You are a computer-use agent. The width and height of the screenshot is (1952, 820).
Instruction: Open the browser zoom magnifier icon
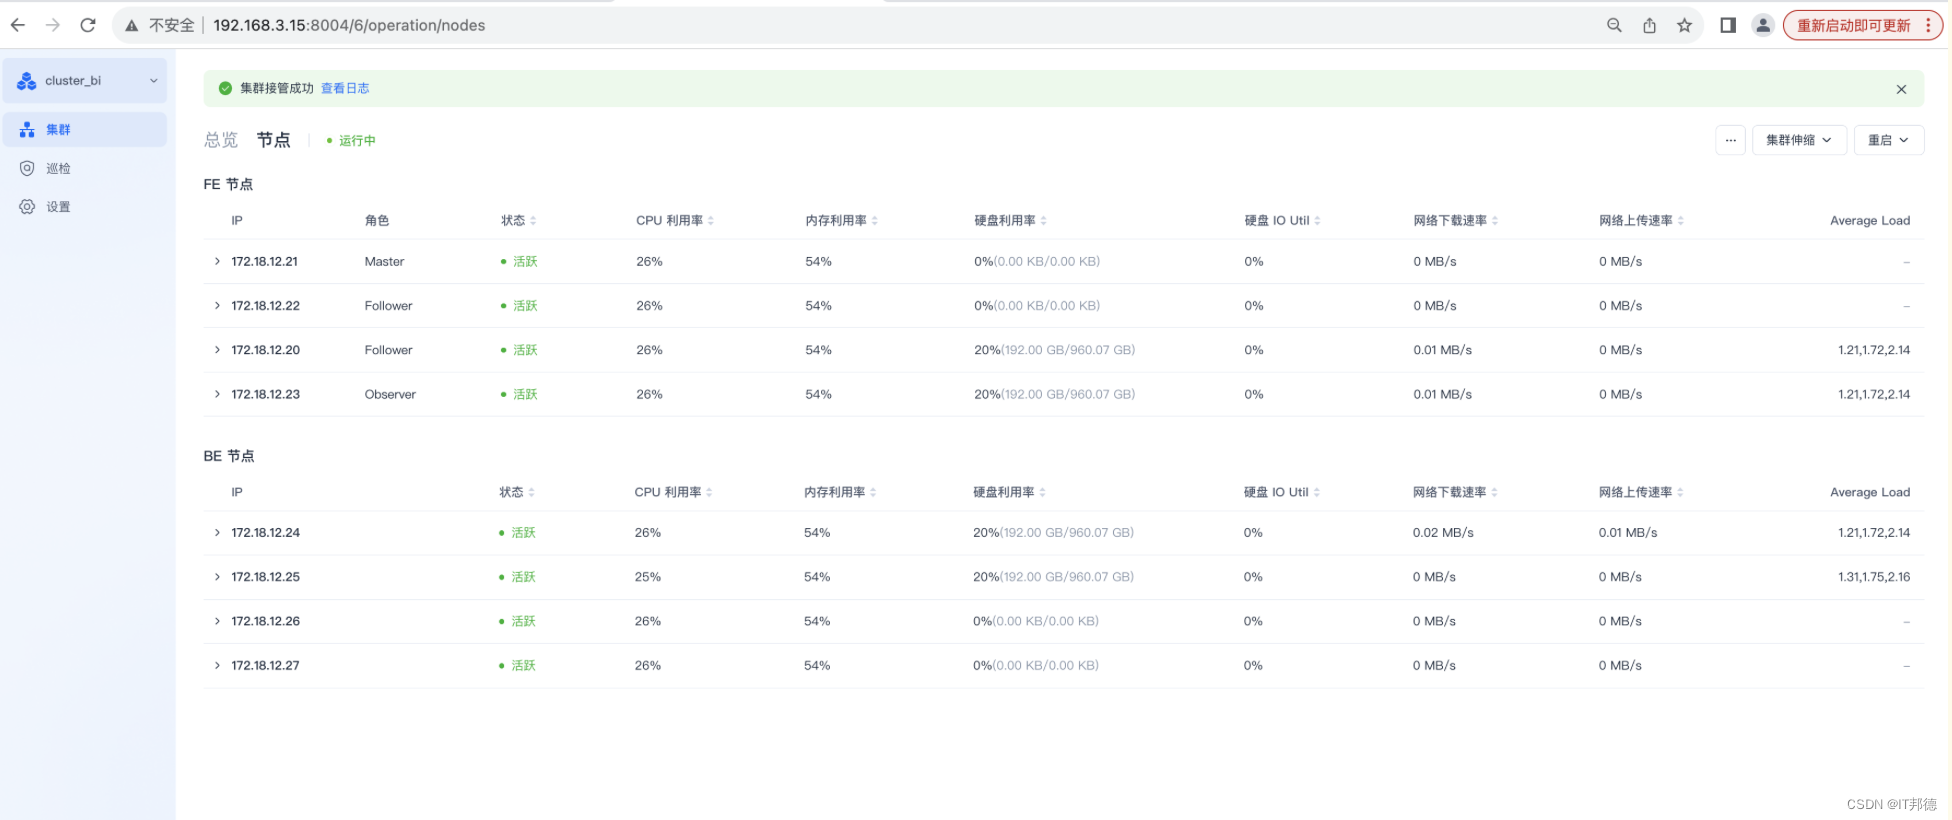[1614, 25]
